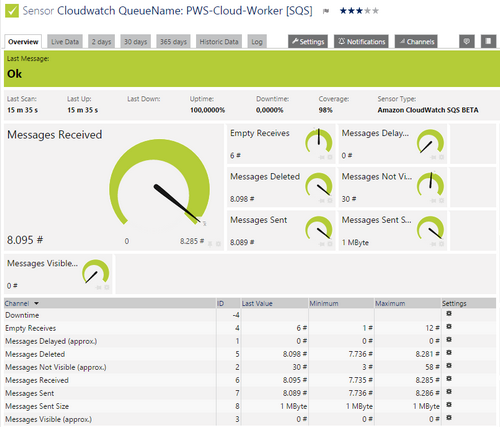Click the Messages Deleted last value 8.098 #
500x427 pixels.
click(295, 354)
